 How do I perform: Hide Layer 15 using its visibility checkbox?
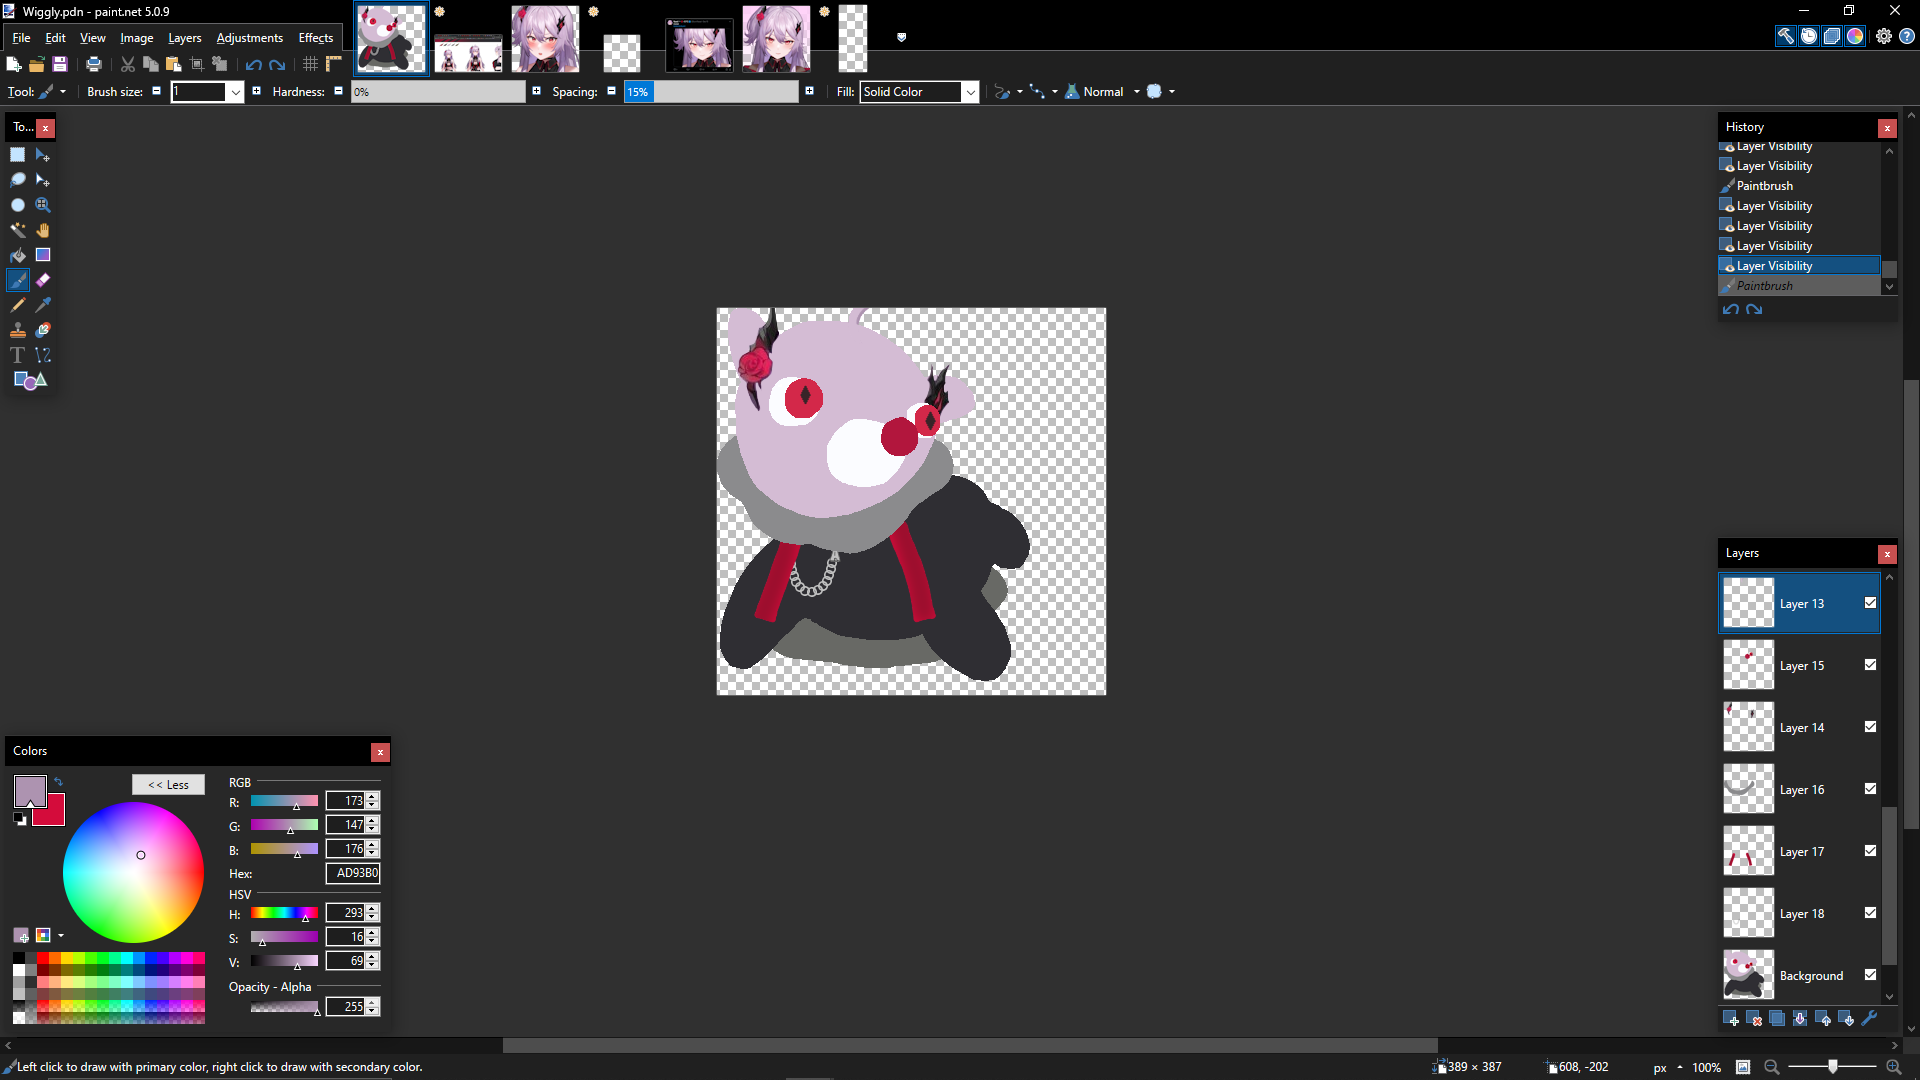(x=1870, y=665)
